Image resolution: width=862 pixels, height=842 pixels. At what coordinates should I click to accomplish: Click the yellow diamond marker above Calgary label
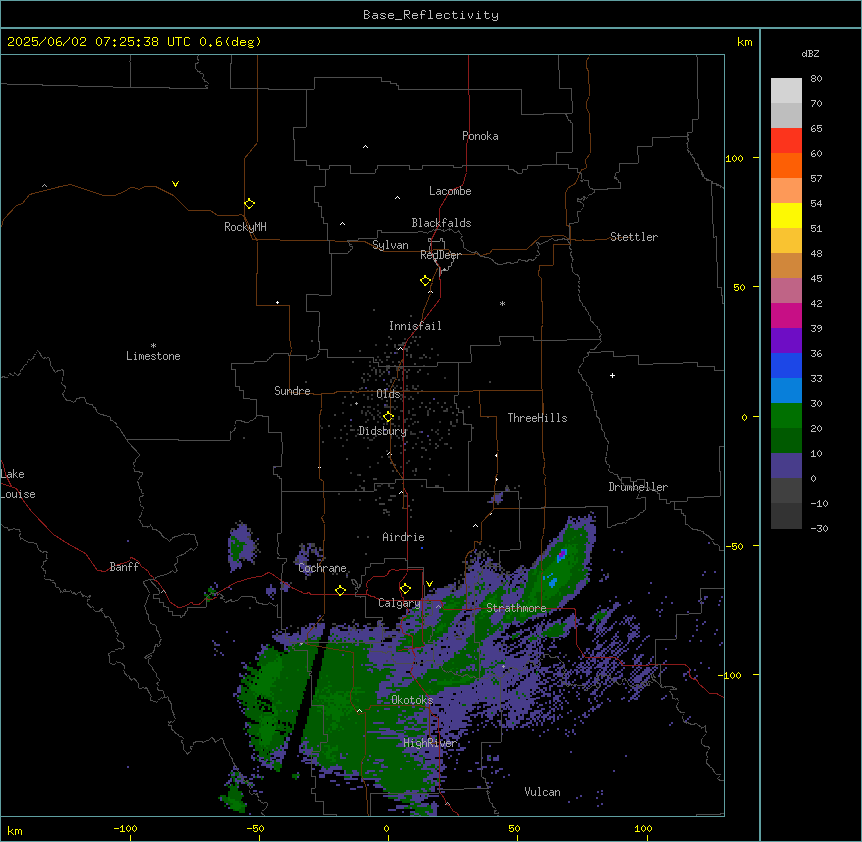coord(405,589)
